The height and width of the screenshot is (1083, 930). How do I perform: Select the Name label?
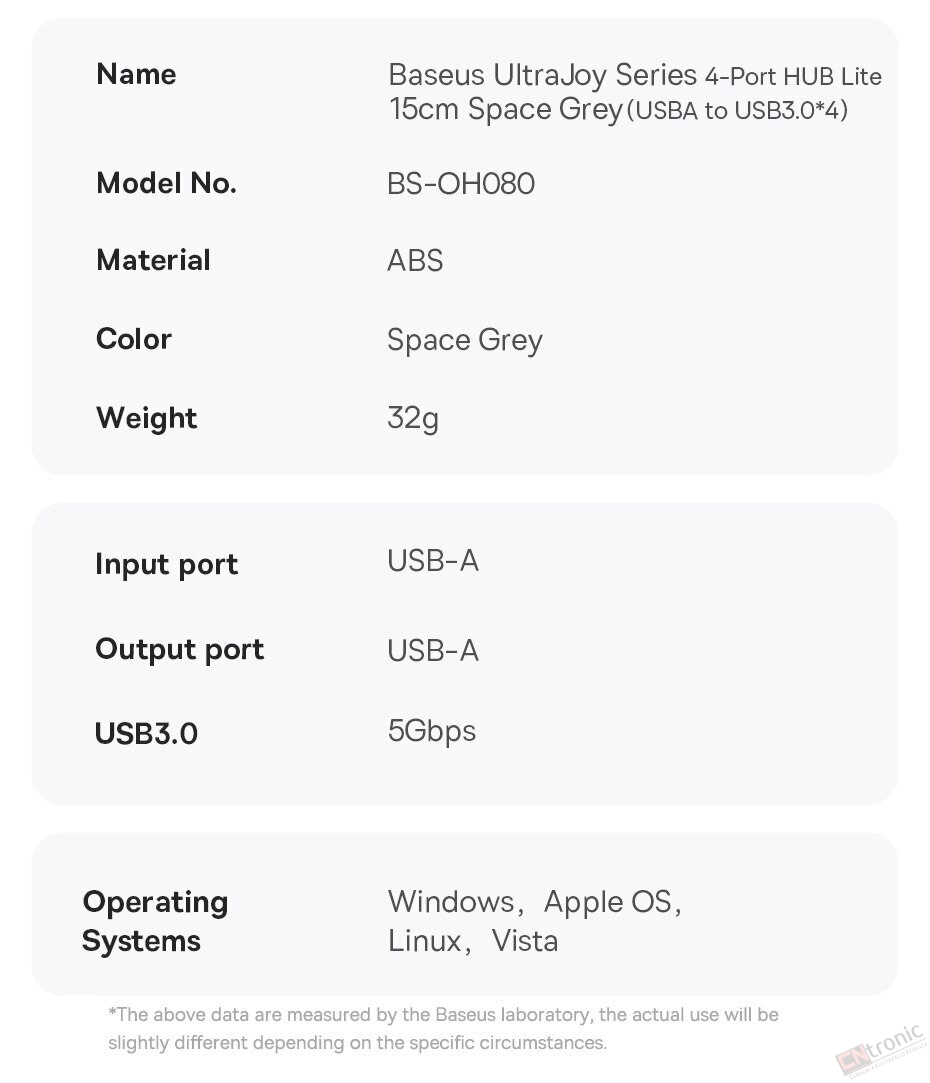pyautogui.click(x=136, y=74)
